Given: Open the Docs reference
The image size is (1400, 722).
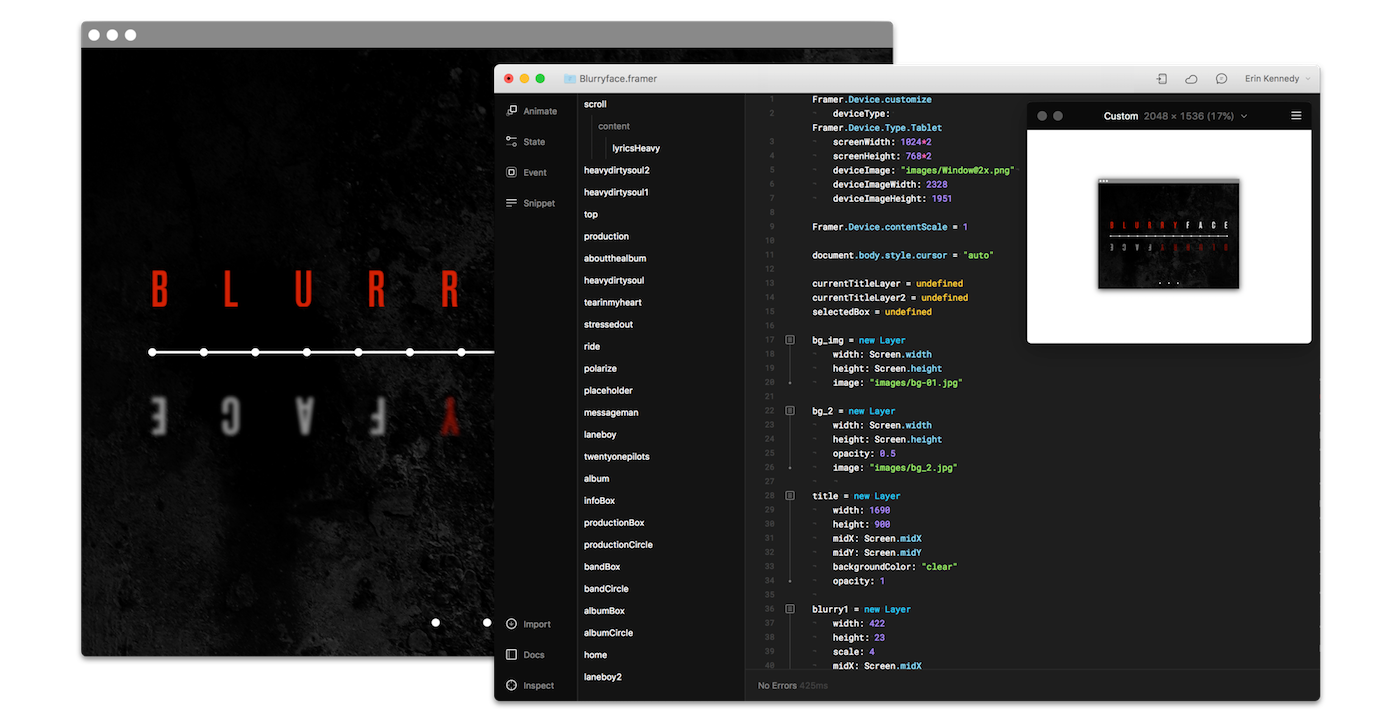Looking at the screenshot, I should (525, 655).
